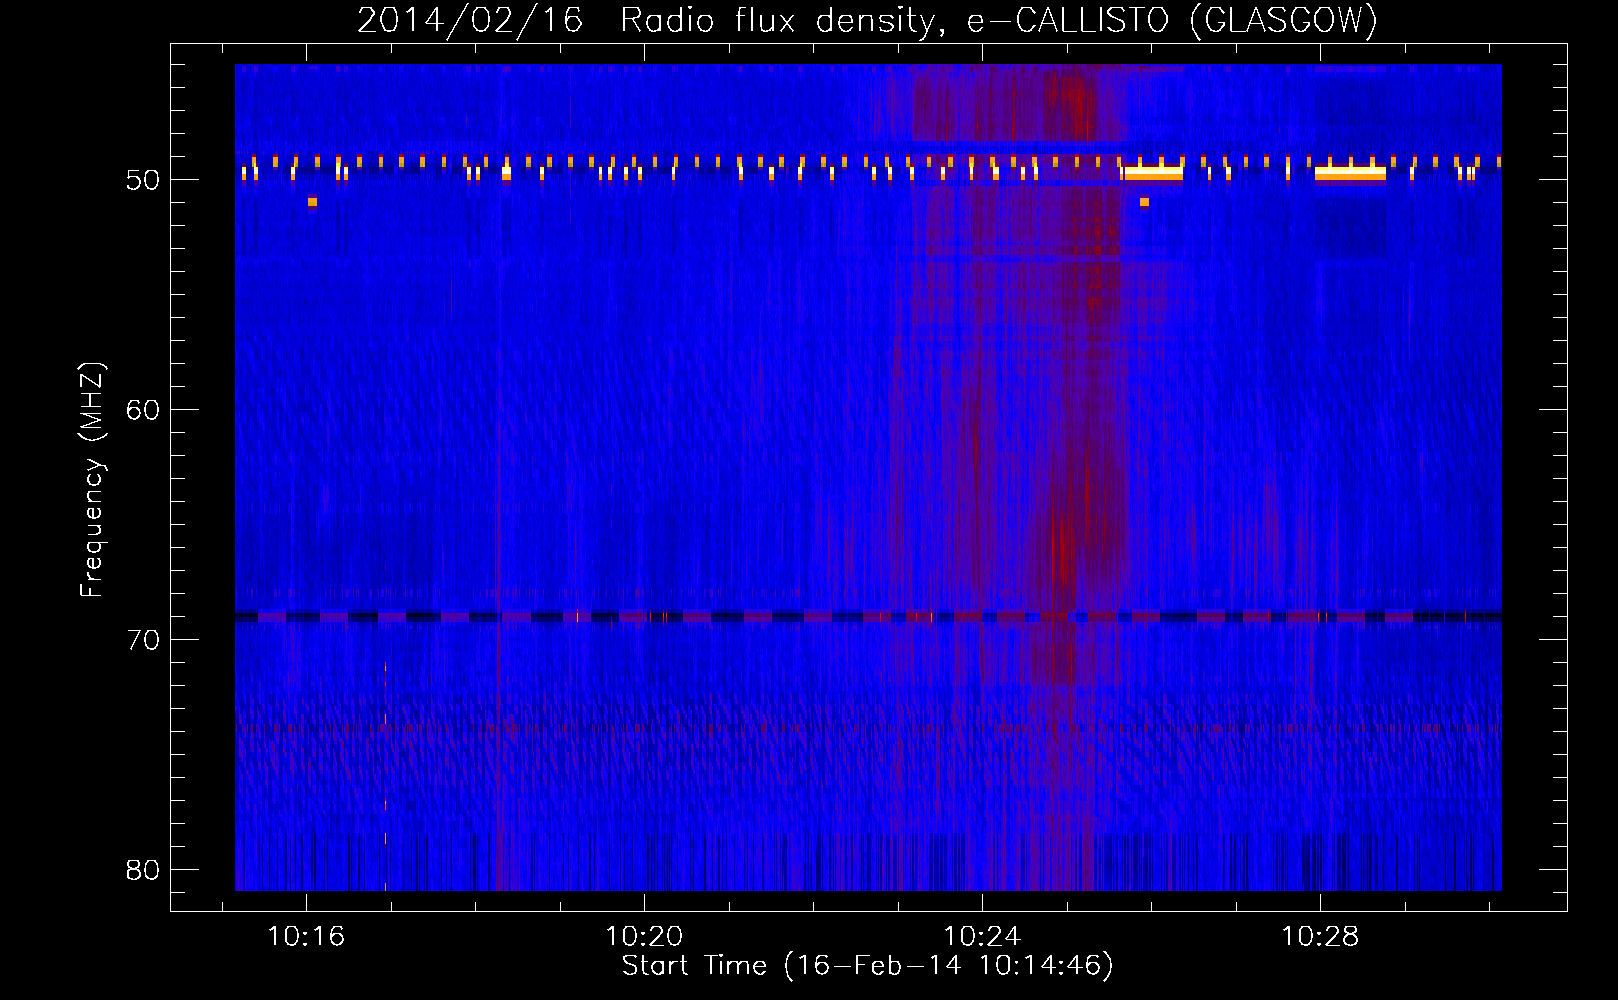This screenshot has width=1618, height=1000.
Task: Click the bright interference bar near 10:26 at 50 MHz
Action: pos(1153,173)
